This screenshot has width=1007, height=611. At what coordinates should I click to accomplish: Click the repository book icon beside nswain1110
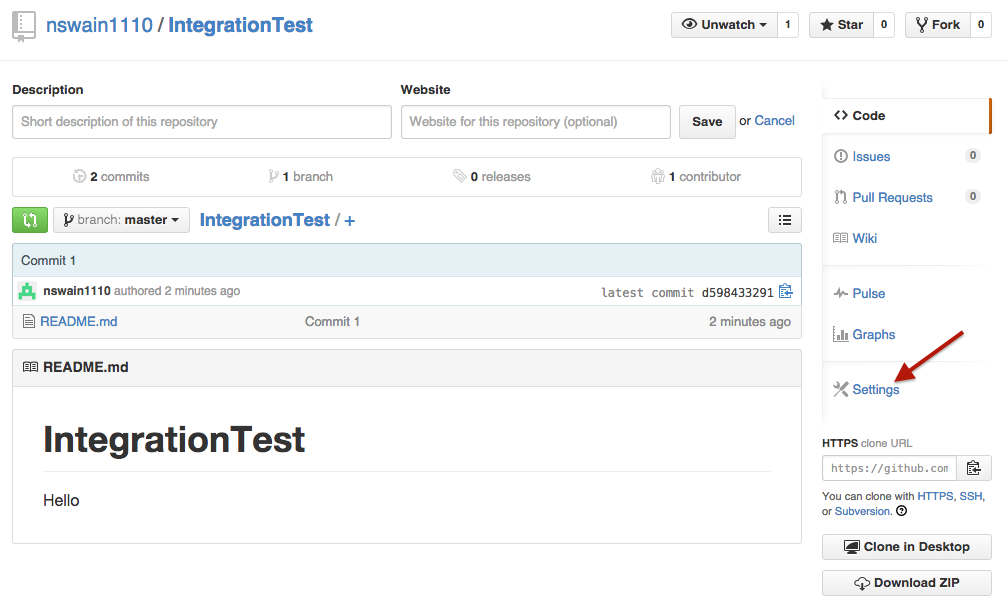pyautogui.click(x=24, y=27)
